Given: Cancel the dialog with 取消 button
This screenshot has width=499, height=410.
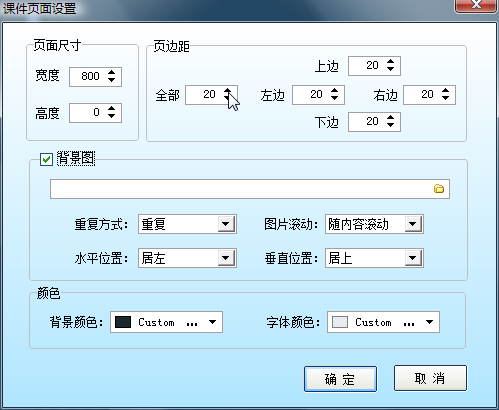Looking at the screenshot, I should [430, 378].
